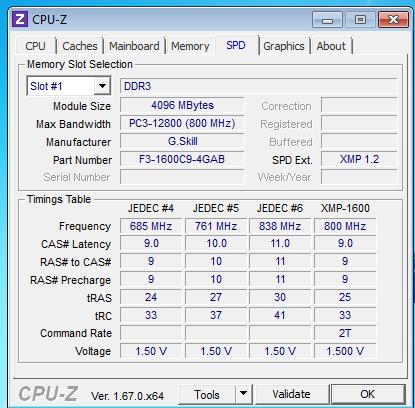
Task: Click the CPU-Z purple Z title icon
Action: (x=19, y=19)
